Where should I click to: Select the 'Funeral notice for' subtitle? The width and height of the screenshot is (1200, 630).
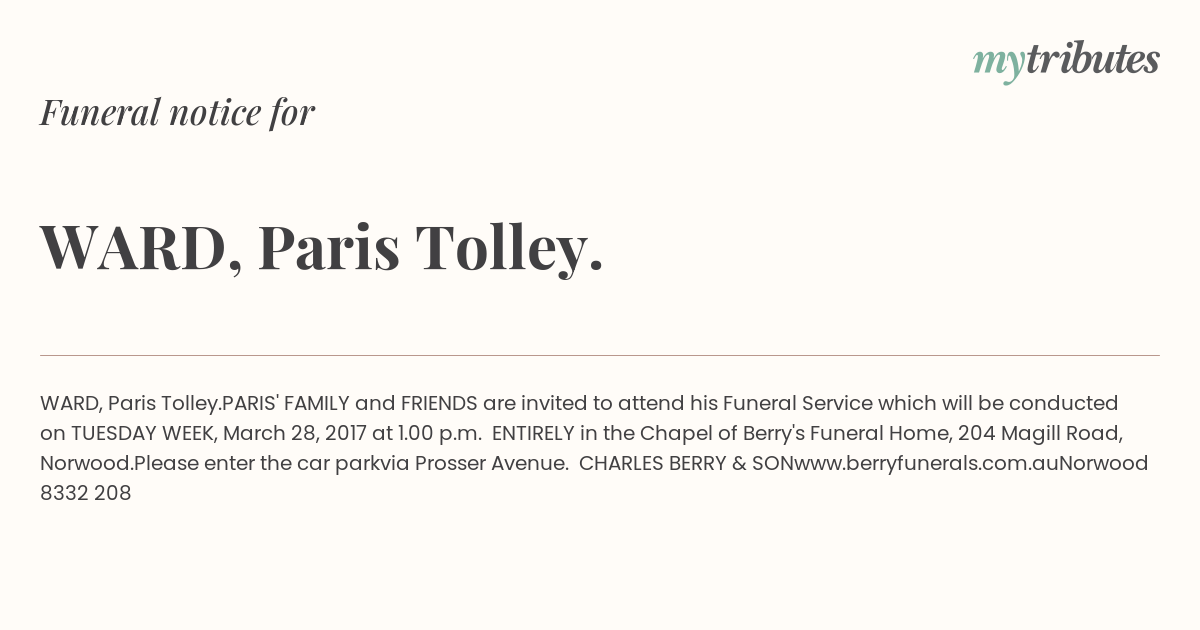(177, 112)
